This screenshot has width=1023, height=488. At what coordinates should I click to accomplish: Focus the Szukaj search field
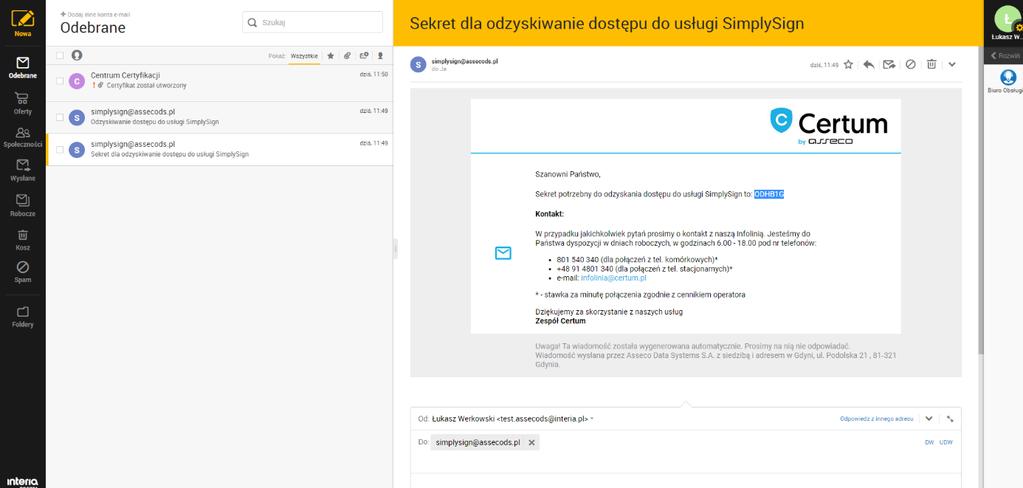[312, 22]
